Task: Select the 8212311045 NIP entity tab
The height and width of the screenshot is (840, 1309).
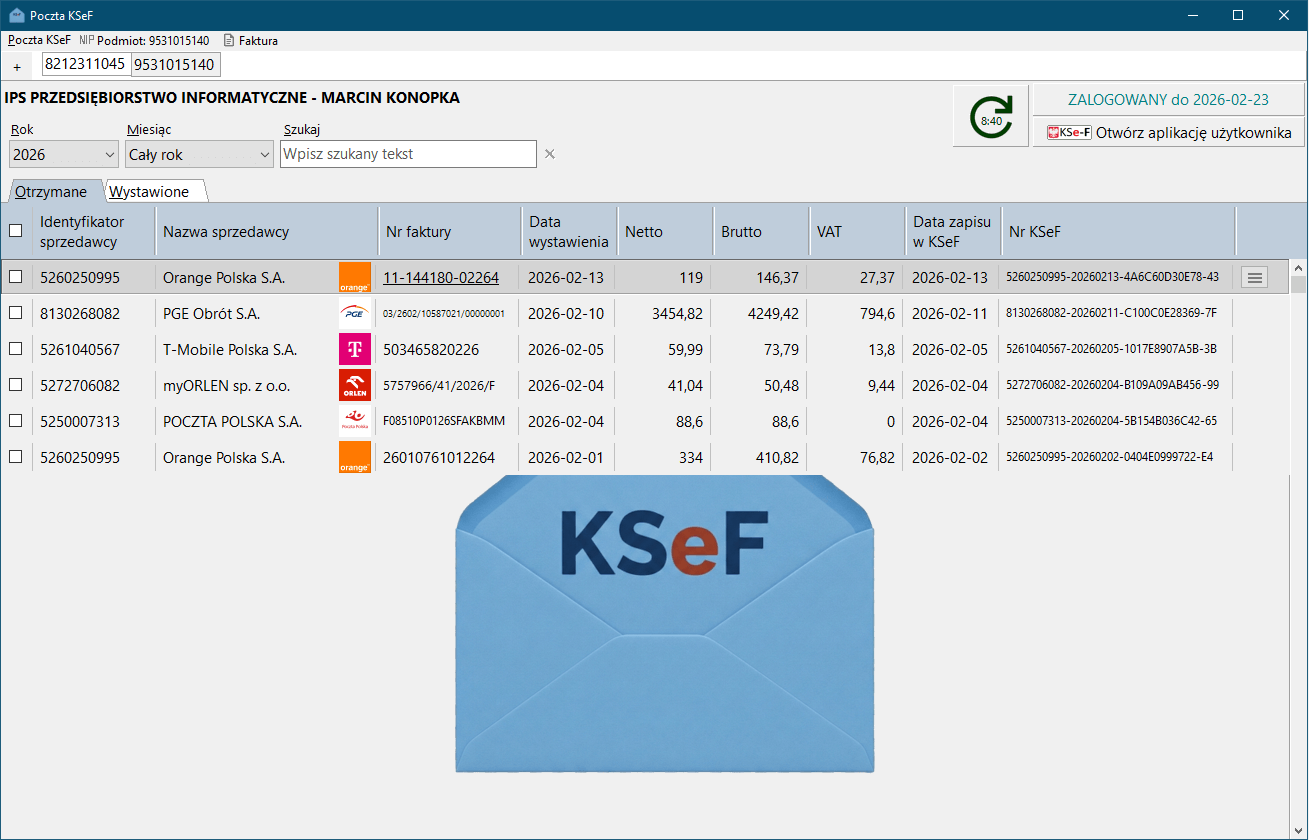Action: click(x=85, y=64)
